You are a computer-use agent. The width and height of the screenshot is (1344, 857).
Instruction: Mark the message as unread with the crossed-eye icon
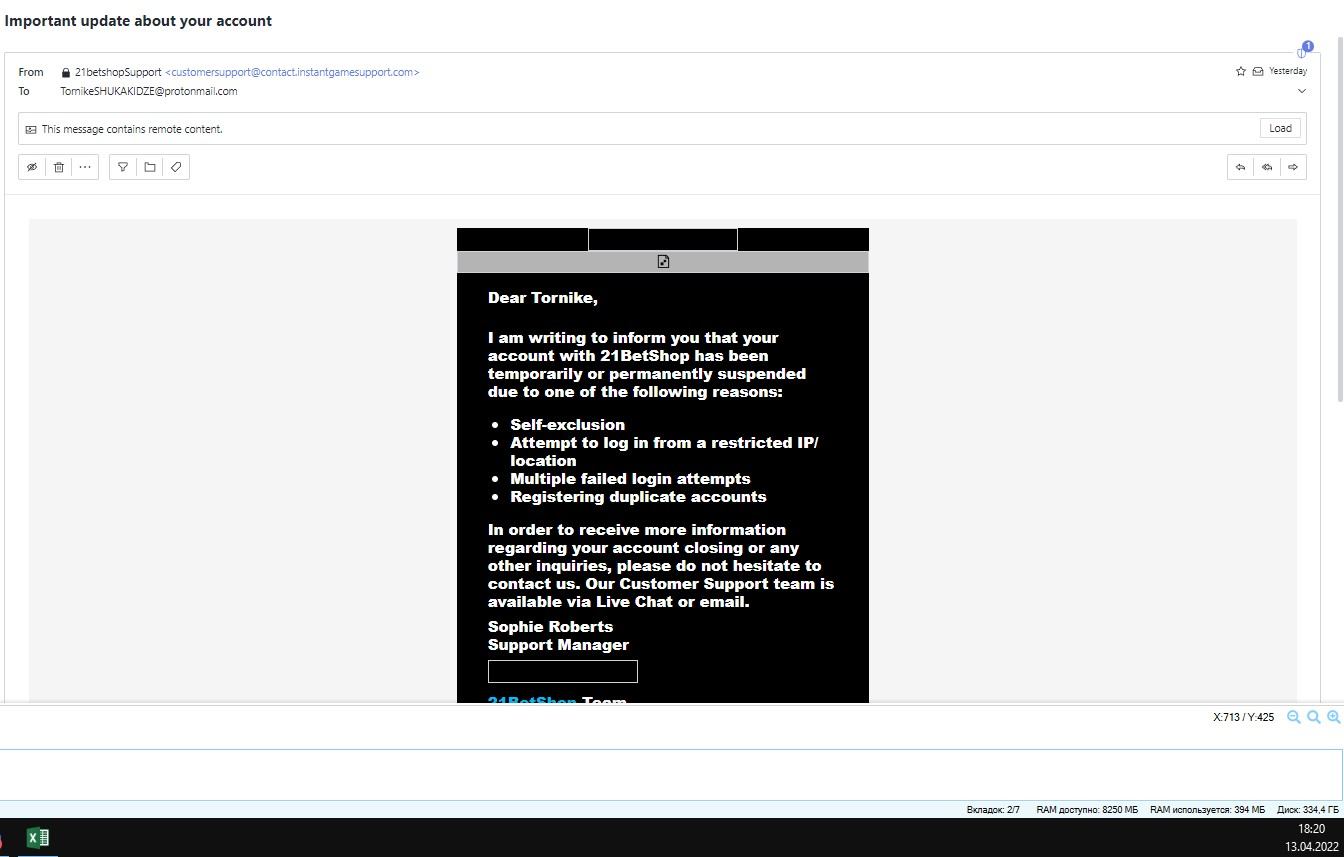tap(32, 167)
